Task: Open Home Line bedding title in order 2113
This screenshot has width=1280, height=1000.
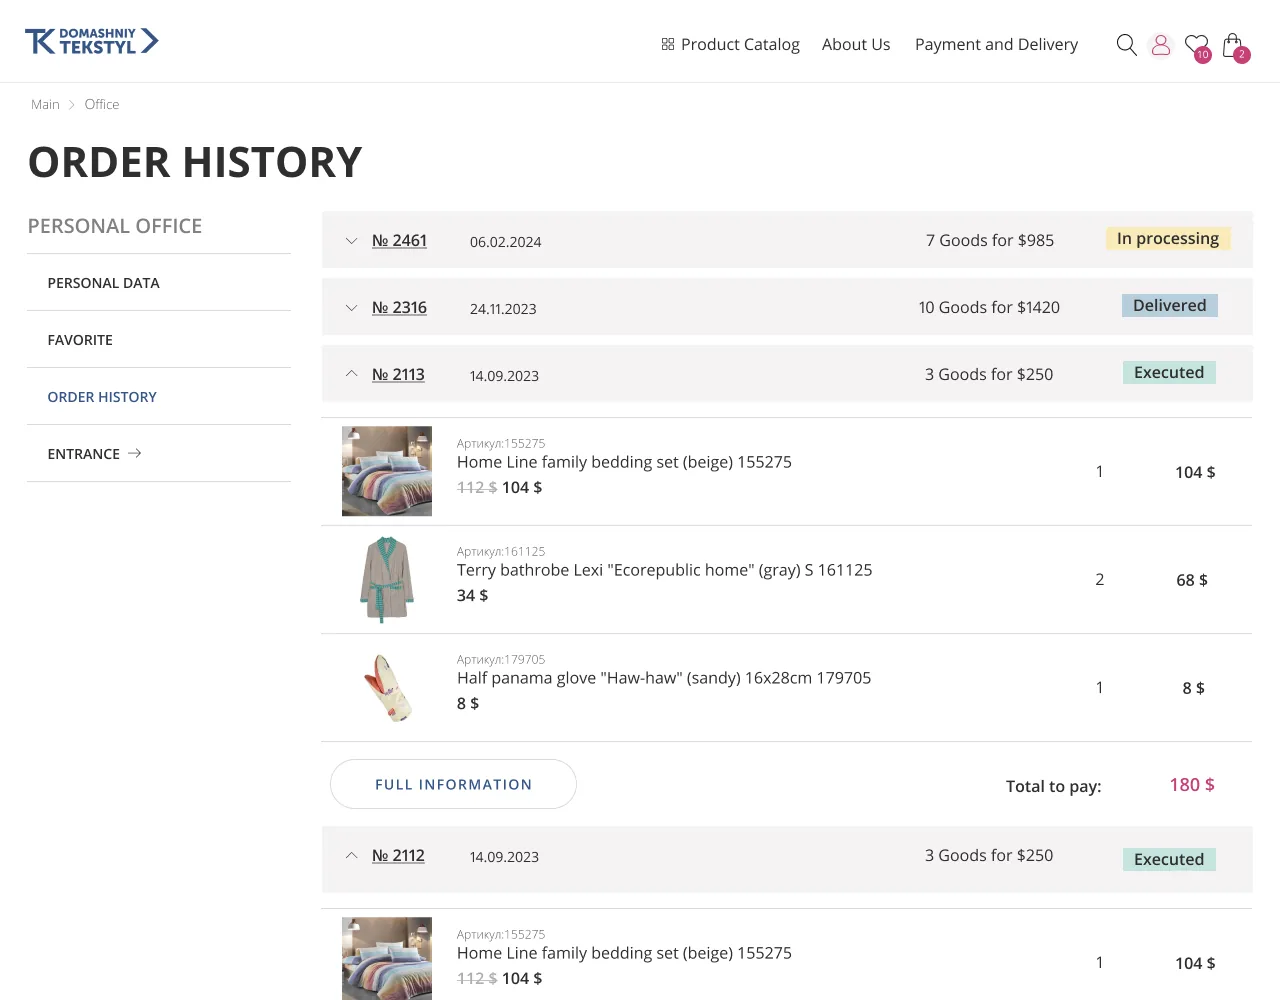Action: [x=624, y=462]
